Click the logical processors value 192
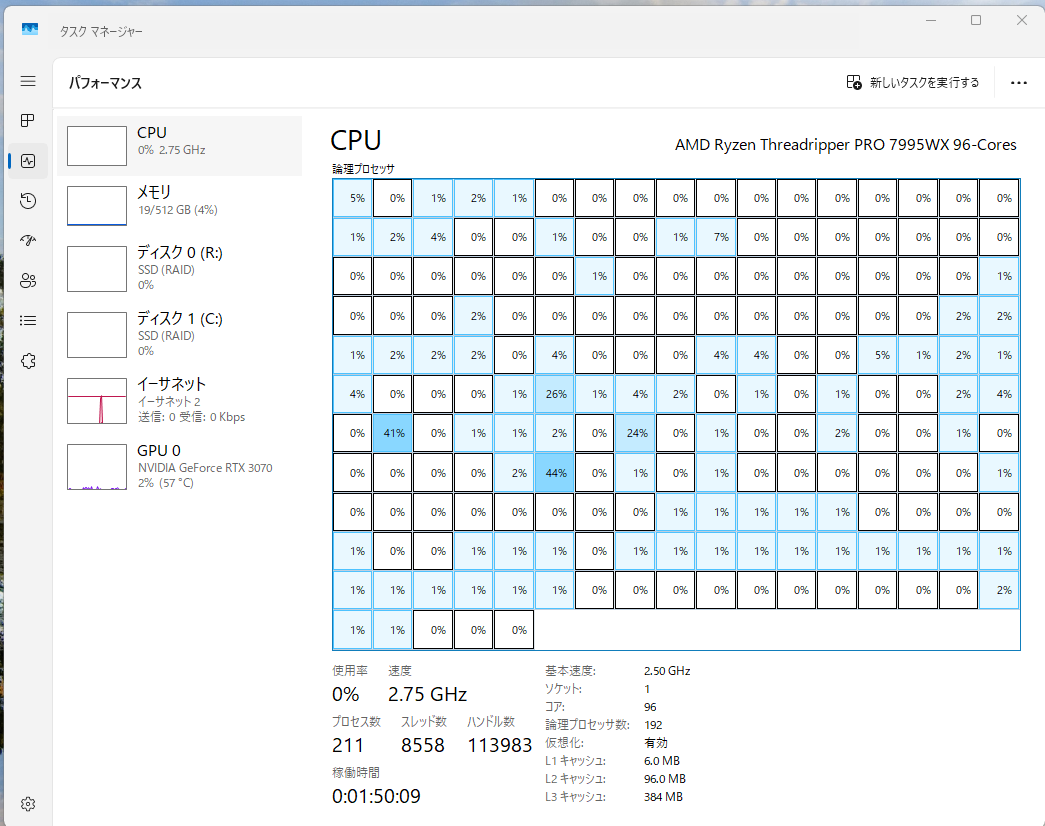The width and height of the screenshot is (1045, 826). pyautogui.click(x=653, y=725)
